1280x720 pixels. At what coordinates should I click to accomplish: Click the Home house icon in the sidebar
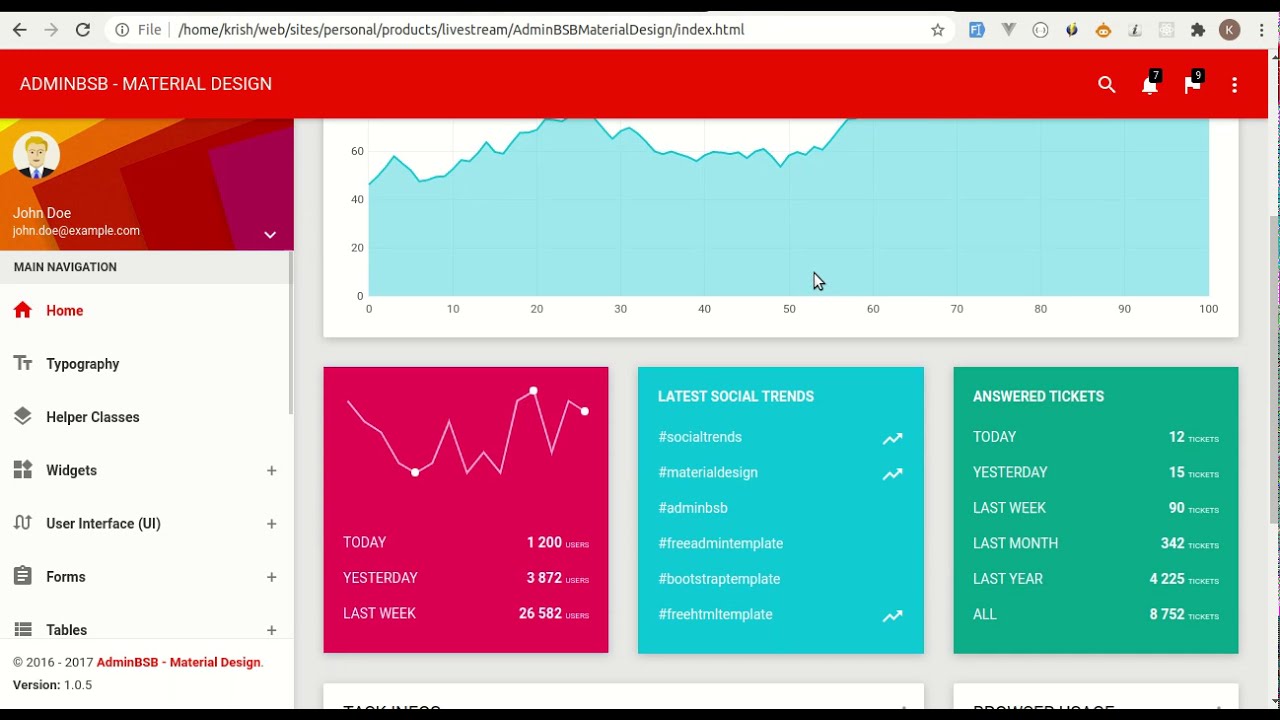(x=23, y=310)
